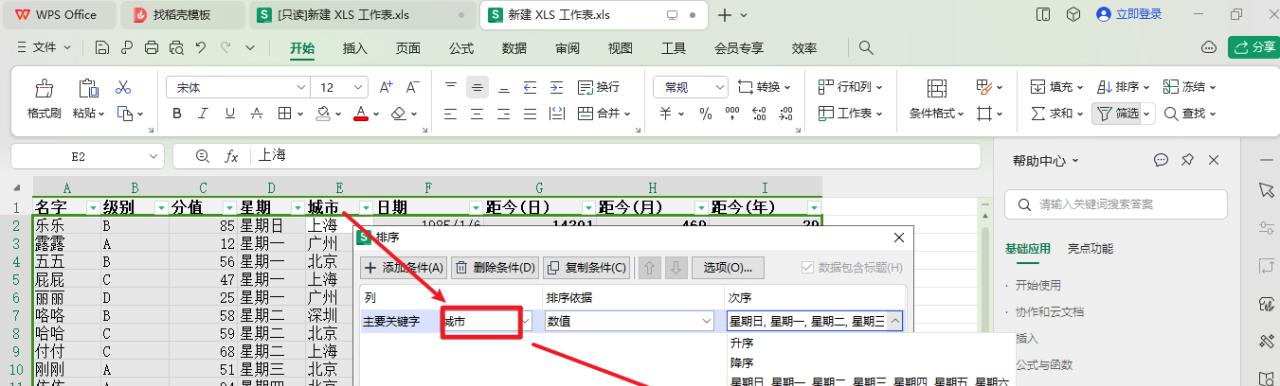Click the Percent style icon
This screenshot has height=386, width=1280.
(x=705, y=114)
